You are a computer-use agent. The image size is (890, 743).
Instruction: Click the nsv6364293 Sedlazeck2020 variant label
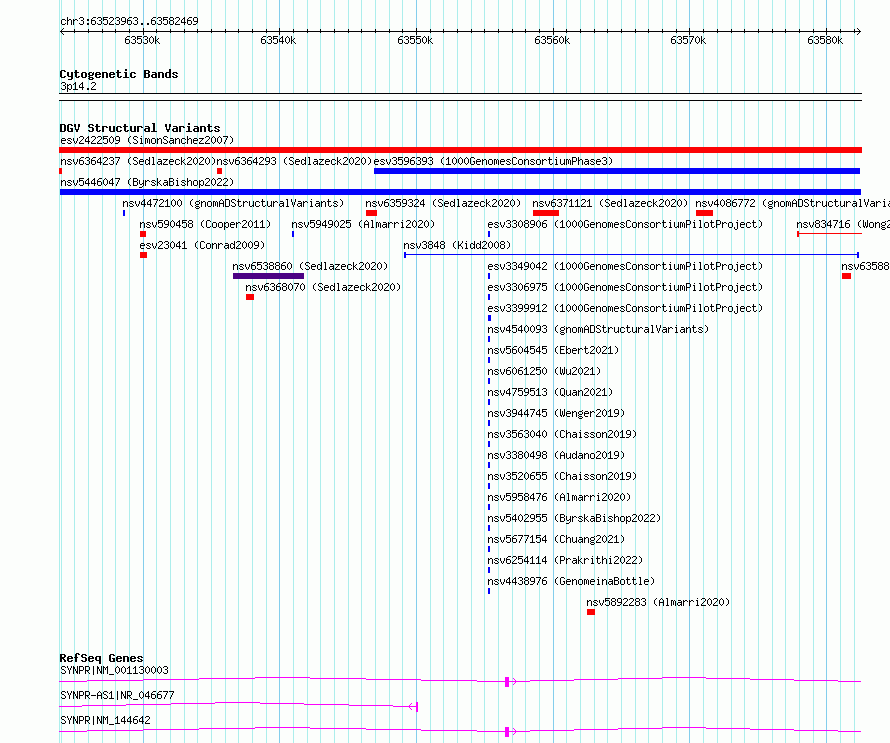[x=294, y=161]
